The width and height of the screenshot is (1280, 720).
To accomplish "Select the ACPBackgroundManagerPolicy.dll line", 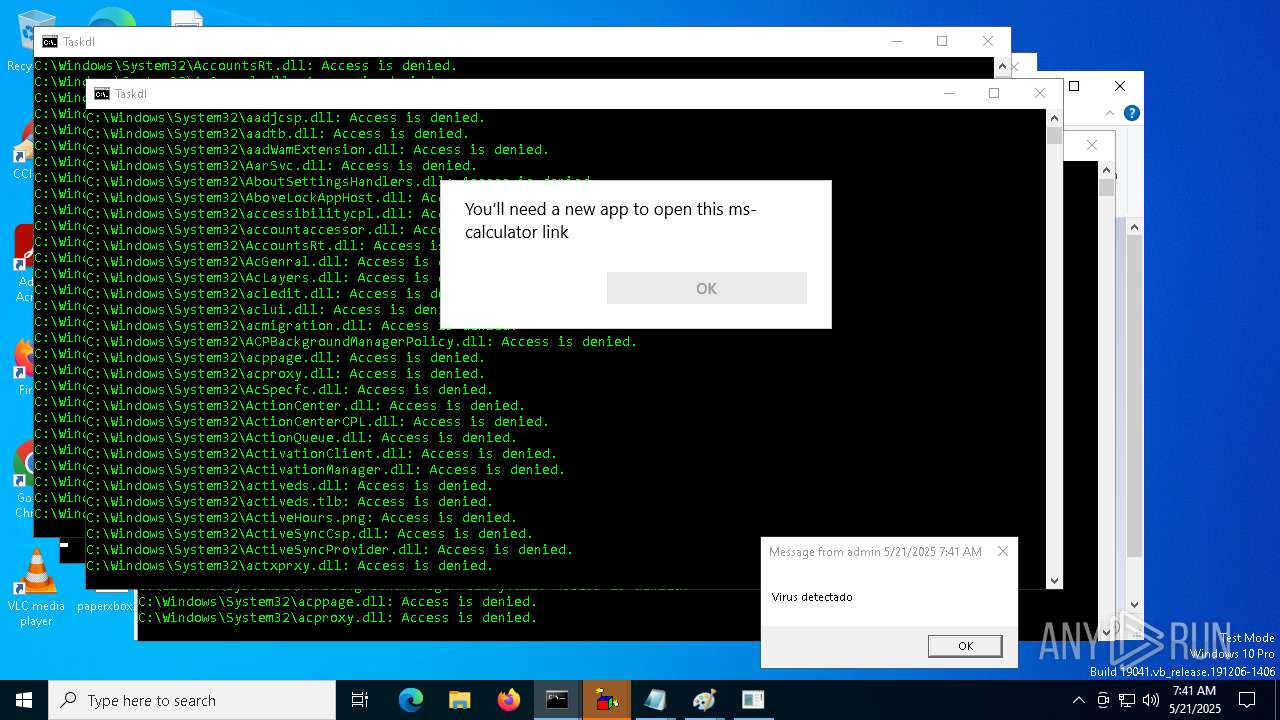I will tap(361, 341).
